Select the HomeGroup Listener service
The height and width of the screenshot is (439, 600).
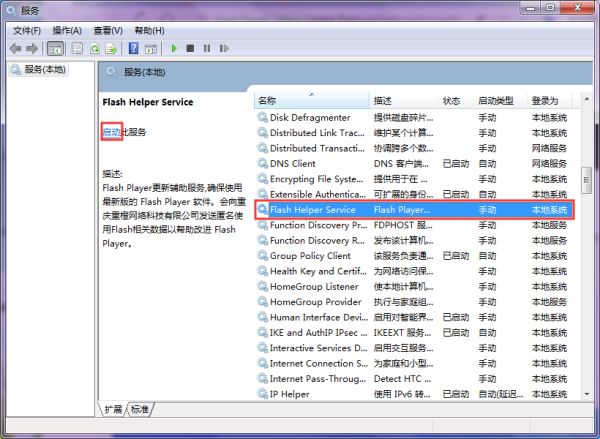click(414, 286)
